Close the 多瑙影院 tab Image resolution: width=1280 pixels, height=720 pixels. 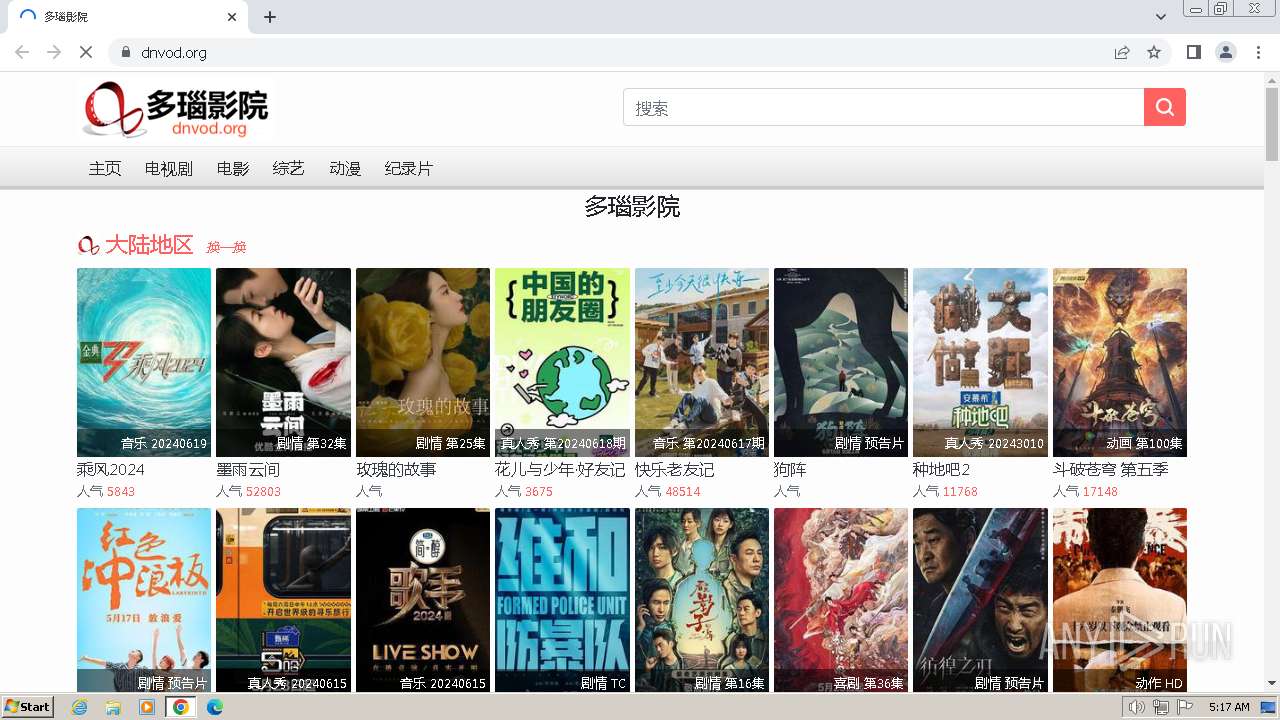click(232, 17)
